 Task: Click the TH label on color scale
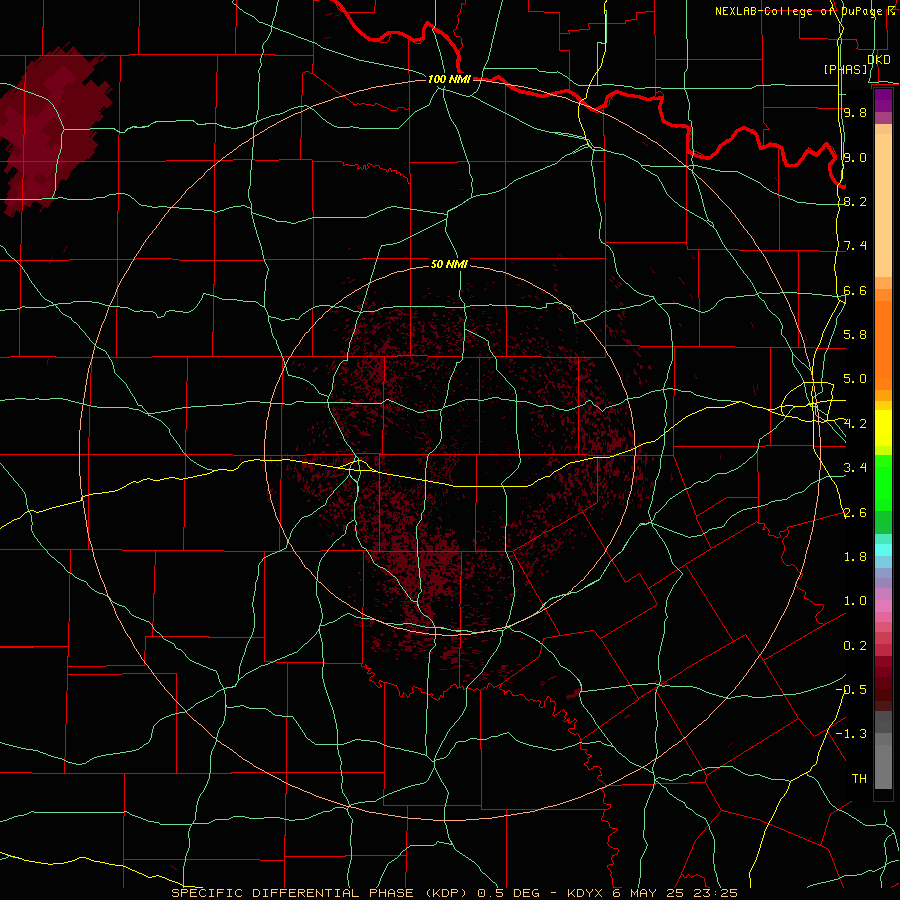(x=859, y=779)
